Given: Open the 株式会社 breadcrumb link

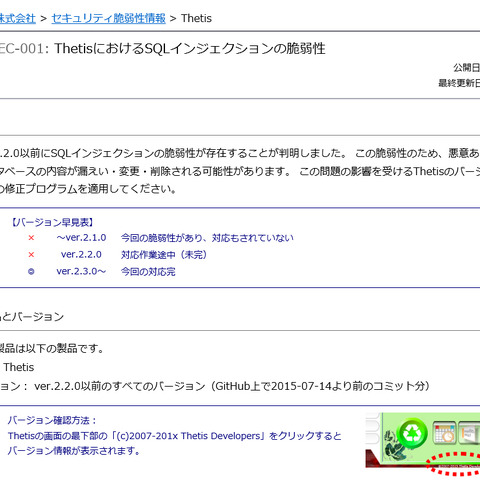Looking at the screenshot, I should pyautogui.click(x=17, y=18).
